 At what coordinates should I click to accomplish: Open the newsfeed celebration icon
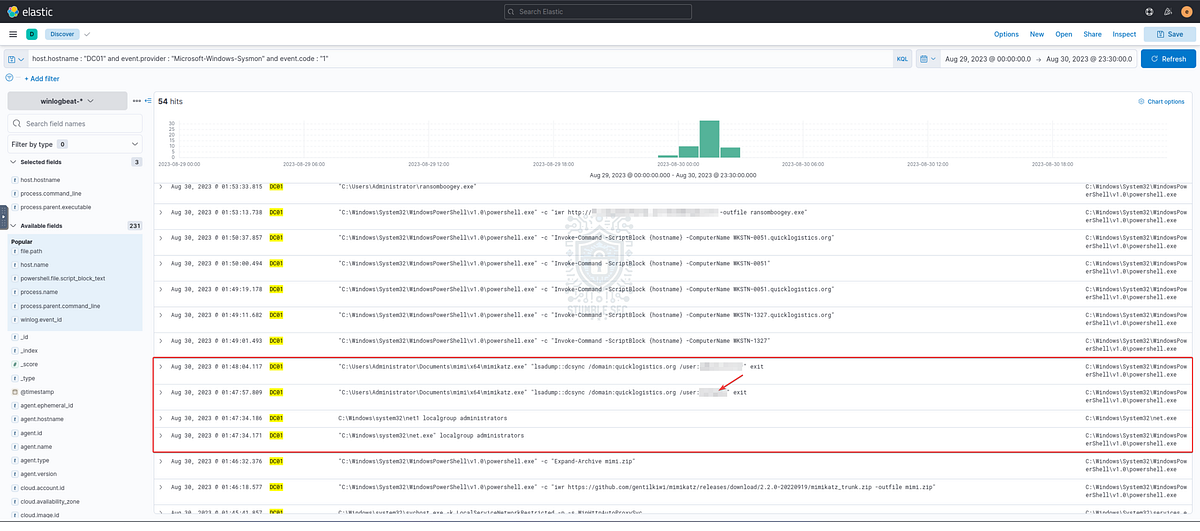[x=1169, y=11]
